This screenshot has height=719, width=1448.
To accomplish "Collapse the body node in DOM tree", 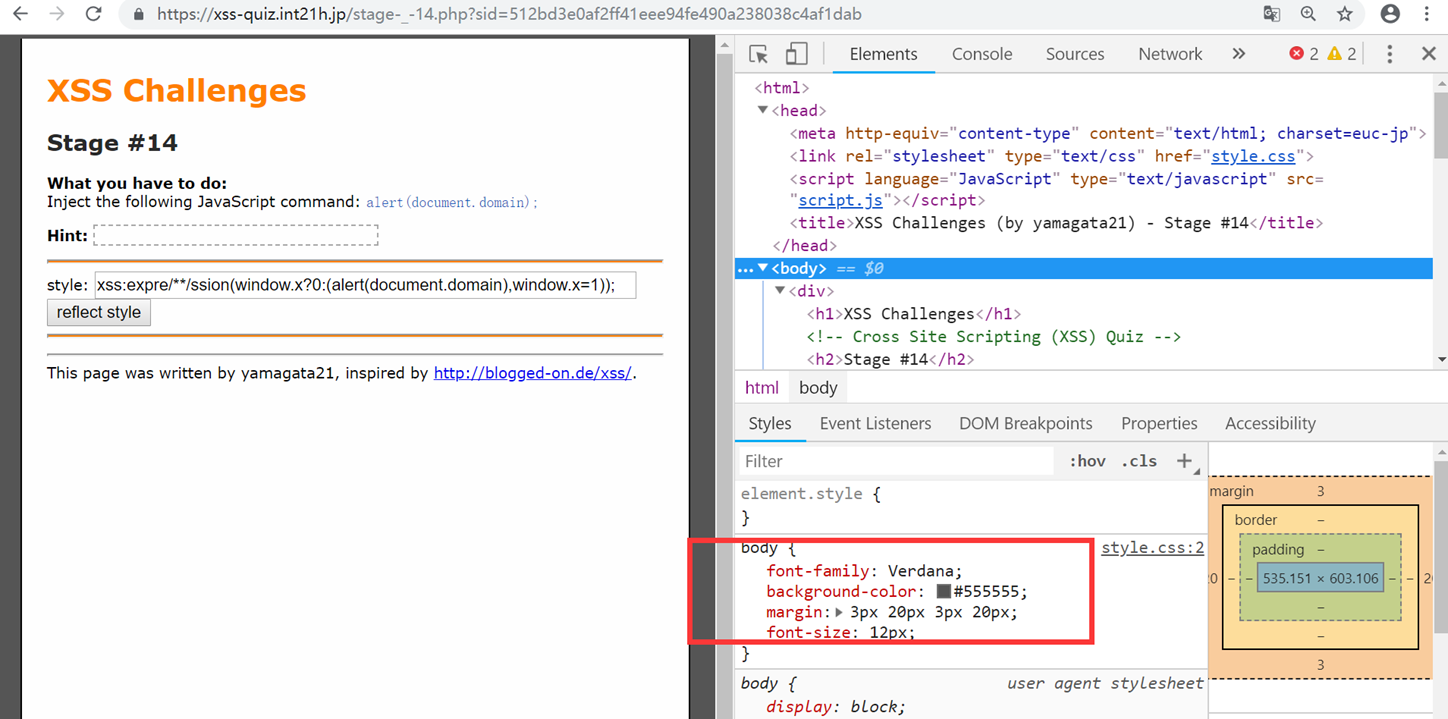I will coord(763,269).
